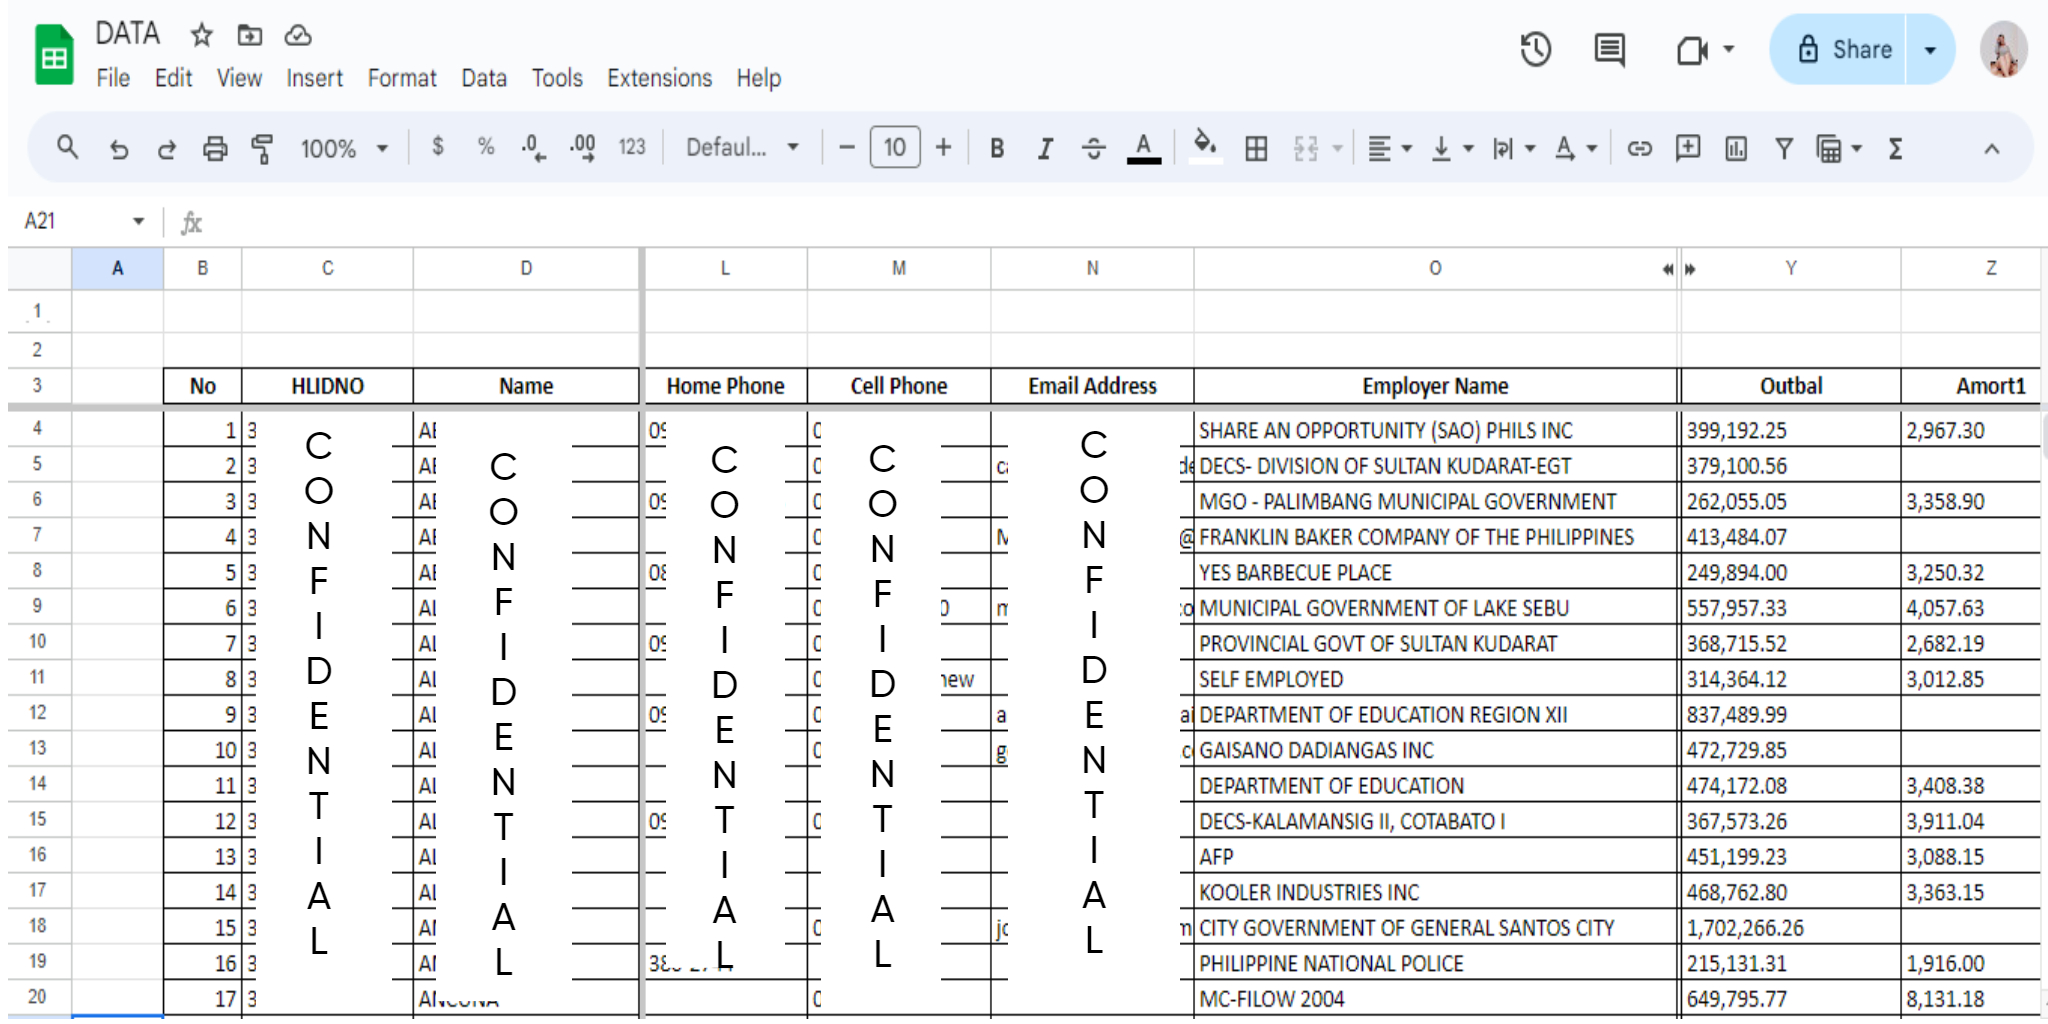The width and height of the screenshot is (2048, 1024).
Task: Increase decimal places
Action: tap(583, 148)
